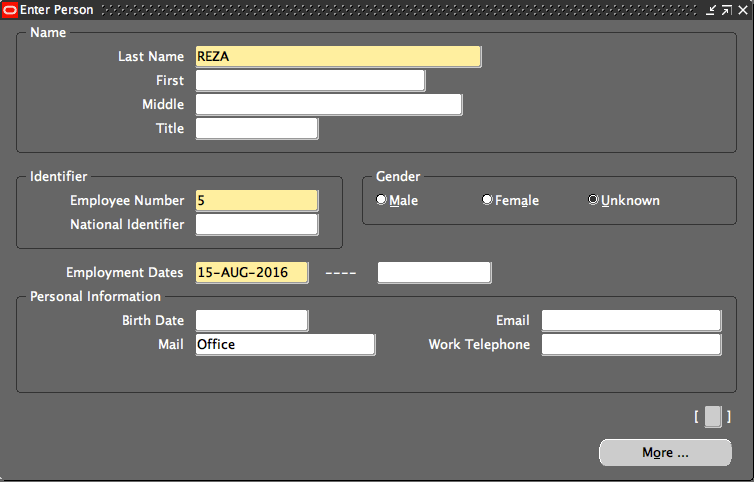Screen dimensions: 754x482
Task: Select the Male gender option
Action: [381, 200]
